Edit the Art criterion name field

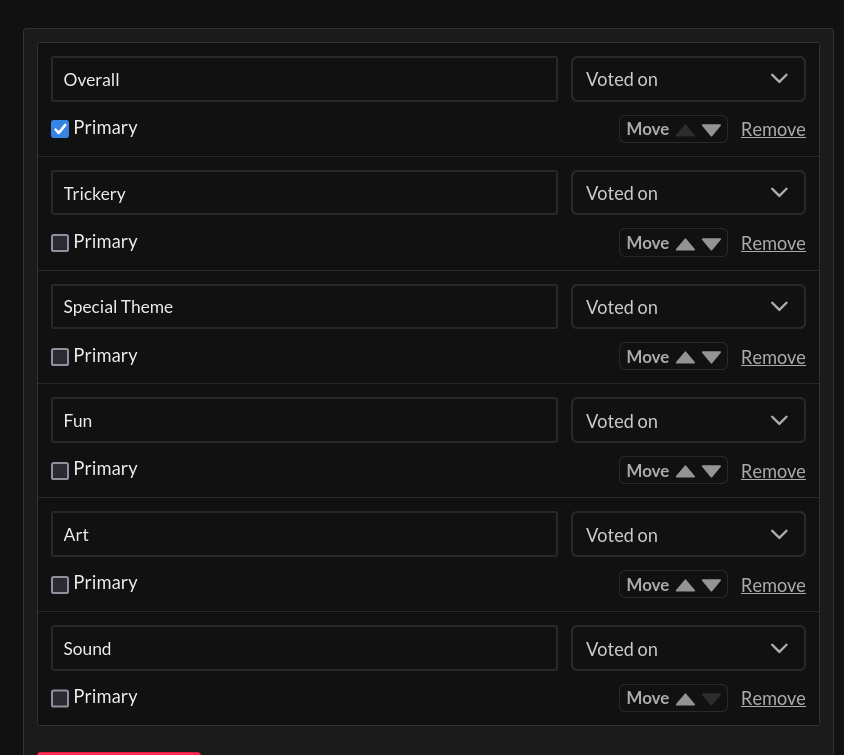tap(304, 535)
